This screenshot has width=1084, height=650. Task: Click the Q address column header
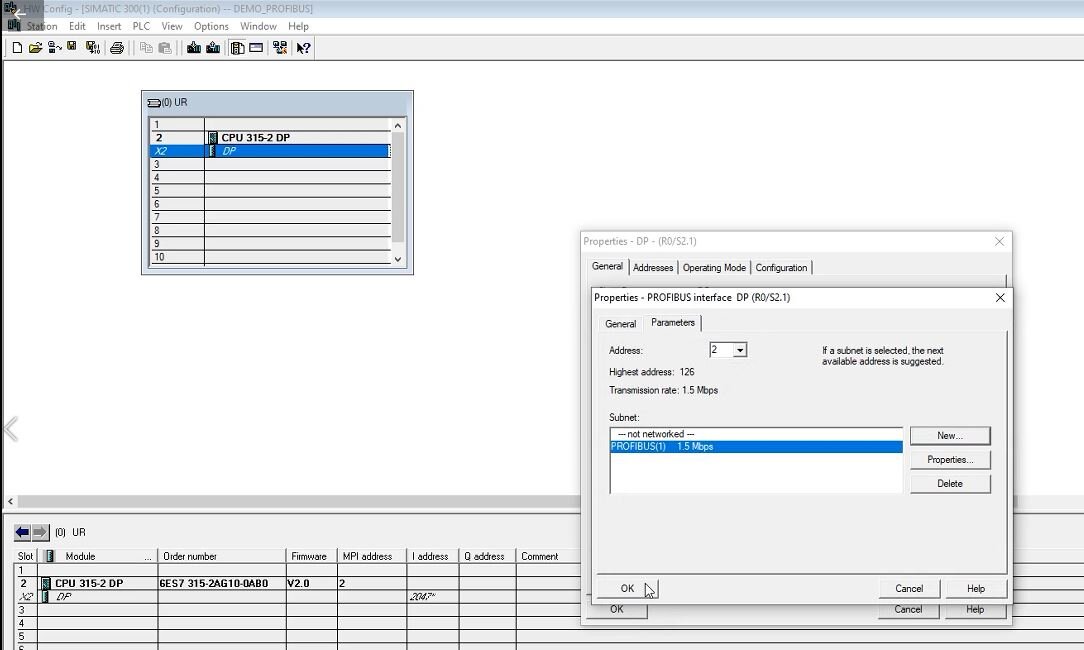point(487,556)
